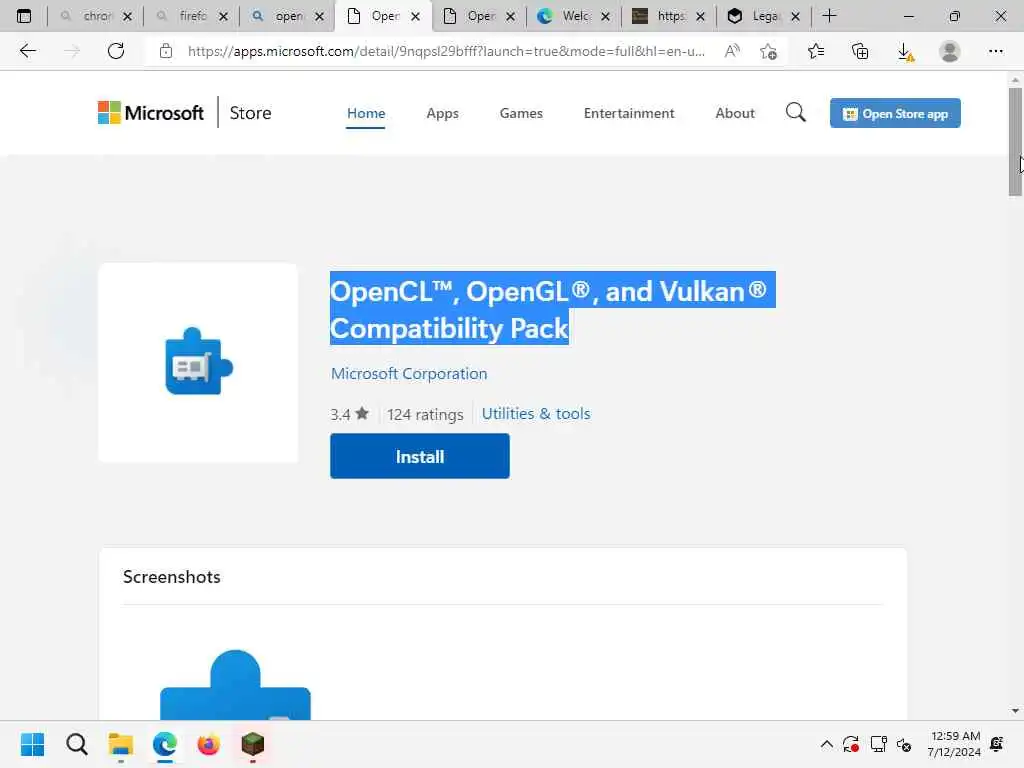This screenshot has height=768, width=1024.
Task: Click Microsoft Edge taskbar icon
Action: (x=165, y=744)
